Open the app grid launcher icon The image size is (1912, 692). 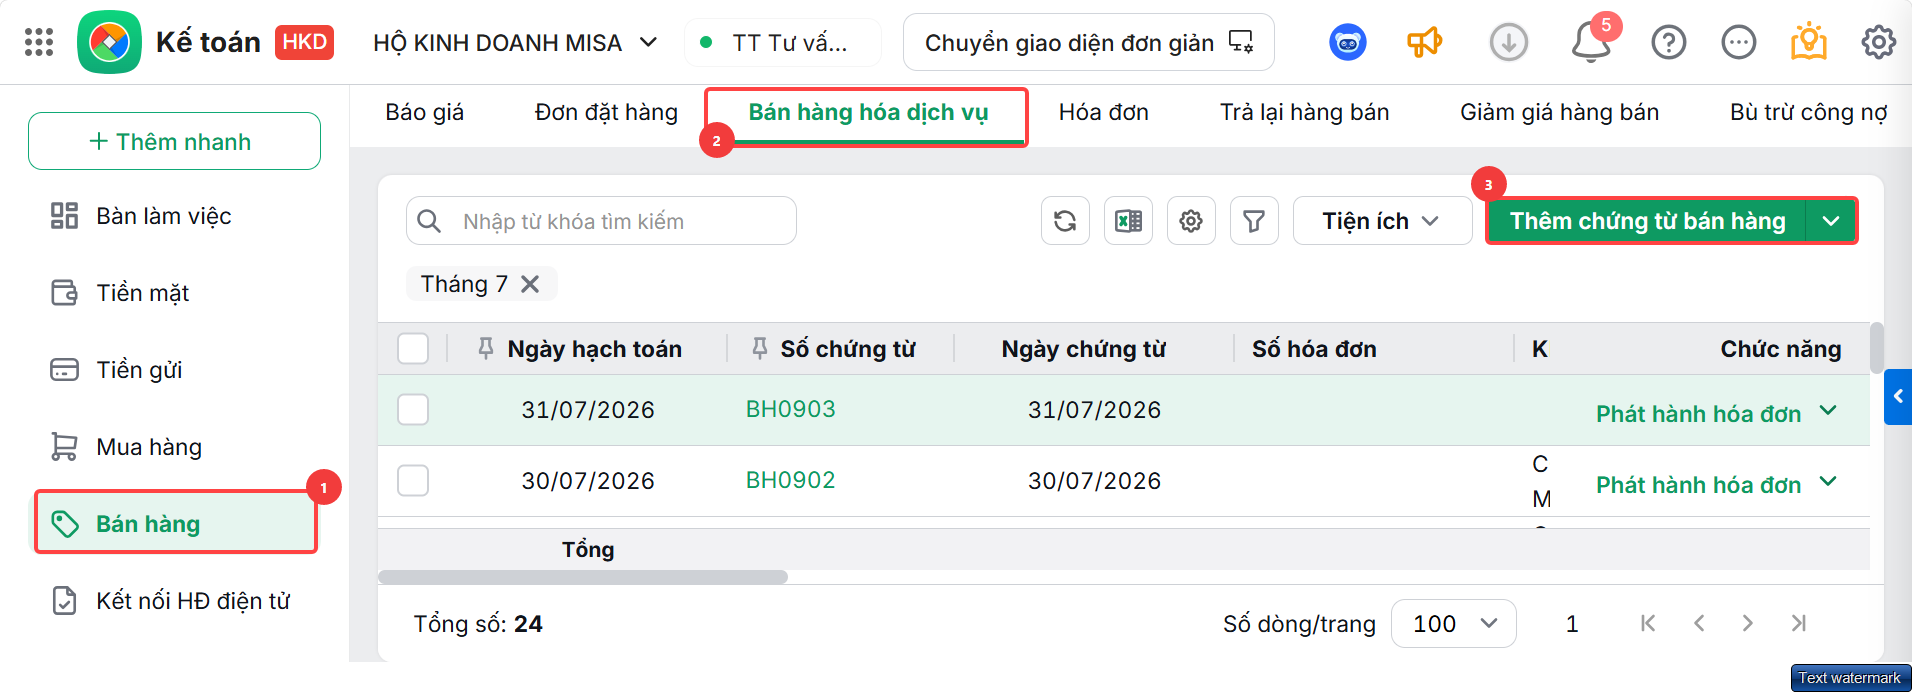coord(38,42)
